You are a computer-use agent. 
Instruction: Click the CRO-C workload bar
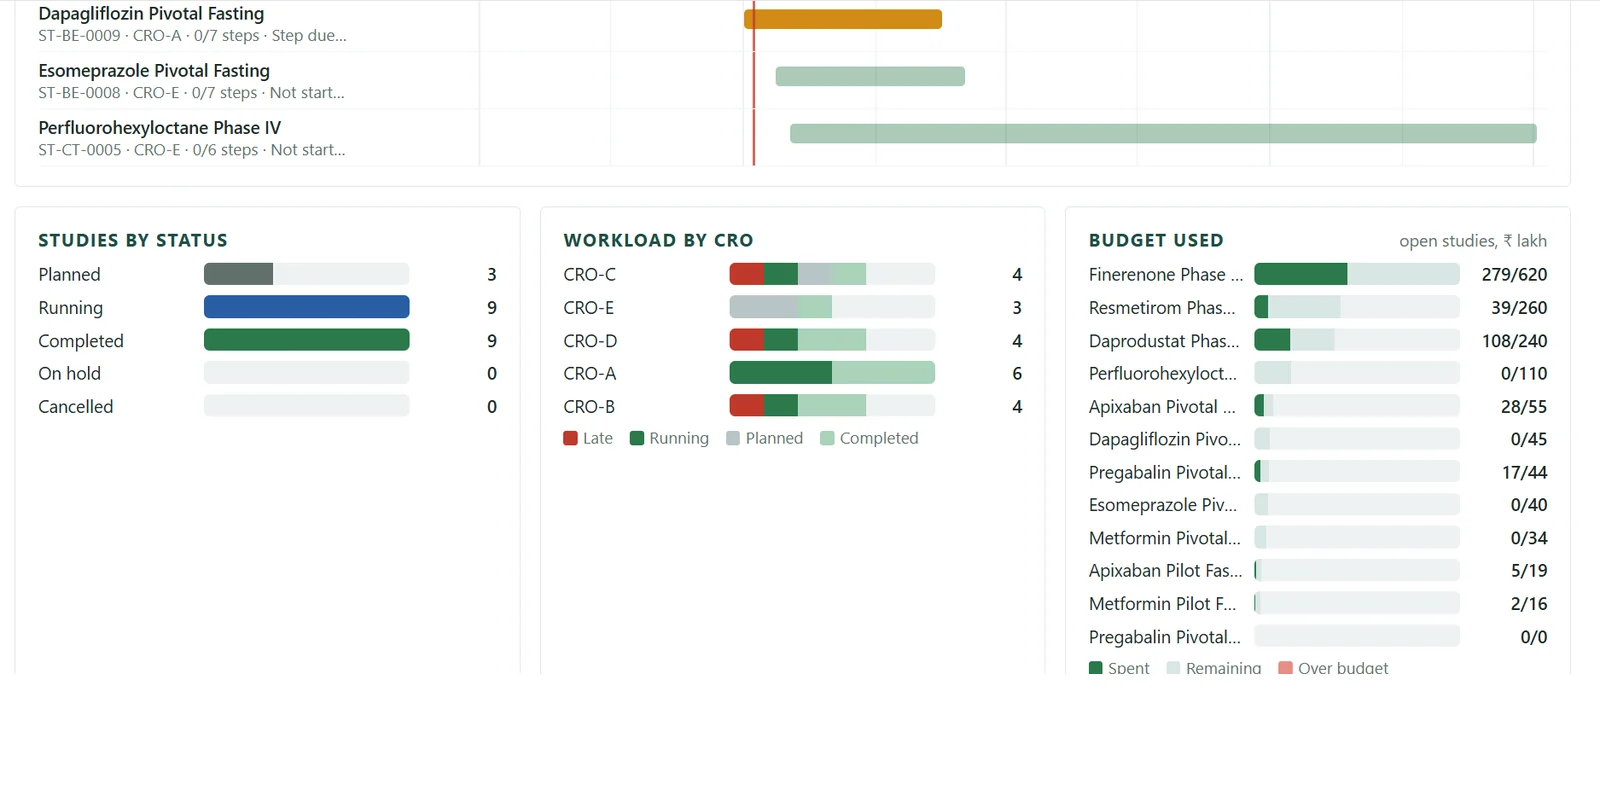[832, 274]
